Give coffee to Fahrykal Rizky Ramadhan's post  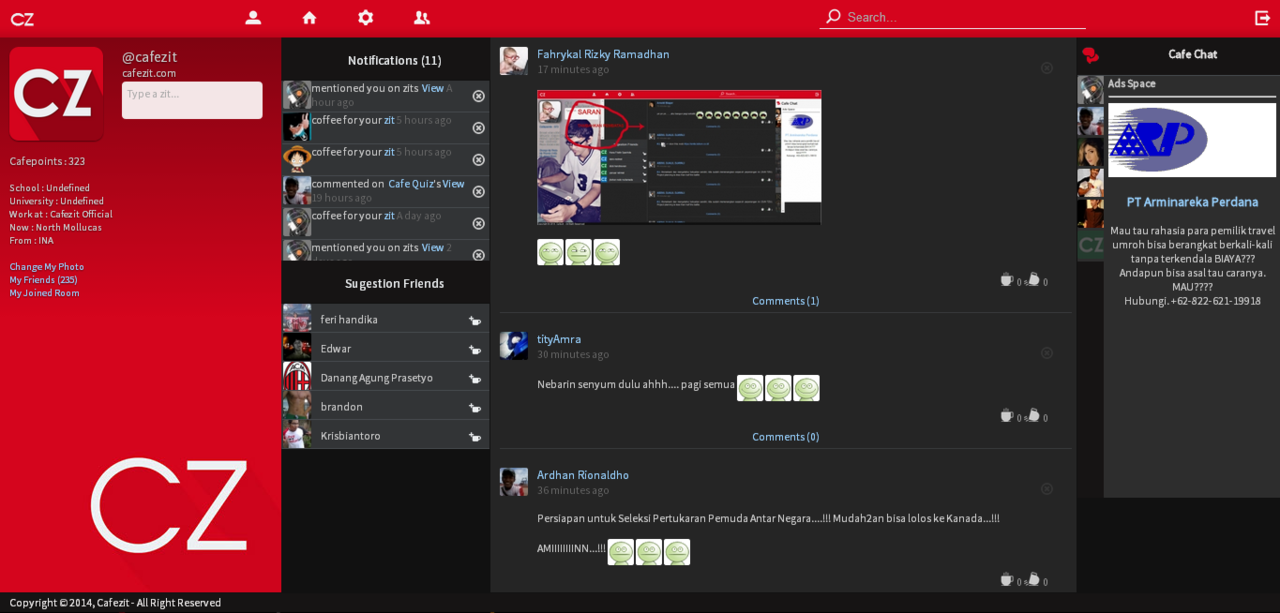(x=1007, y=280)
